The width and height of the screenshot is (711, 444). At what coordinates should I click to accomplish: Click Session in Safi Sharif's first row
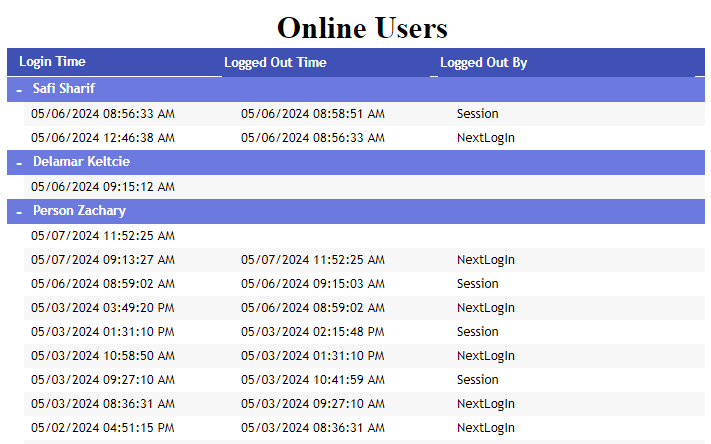tap(477, 114)
